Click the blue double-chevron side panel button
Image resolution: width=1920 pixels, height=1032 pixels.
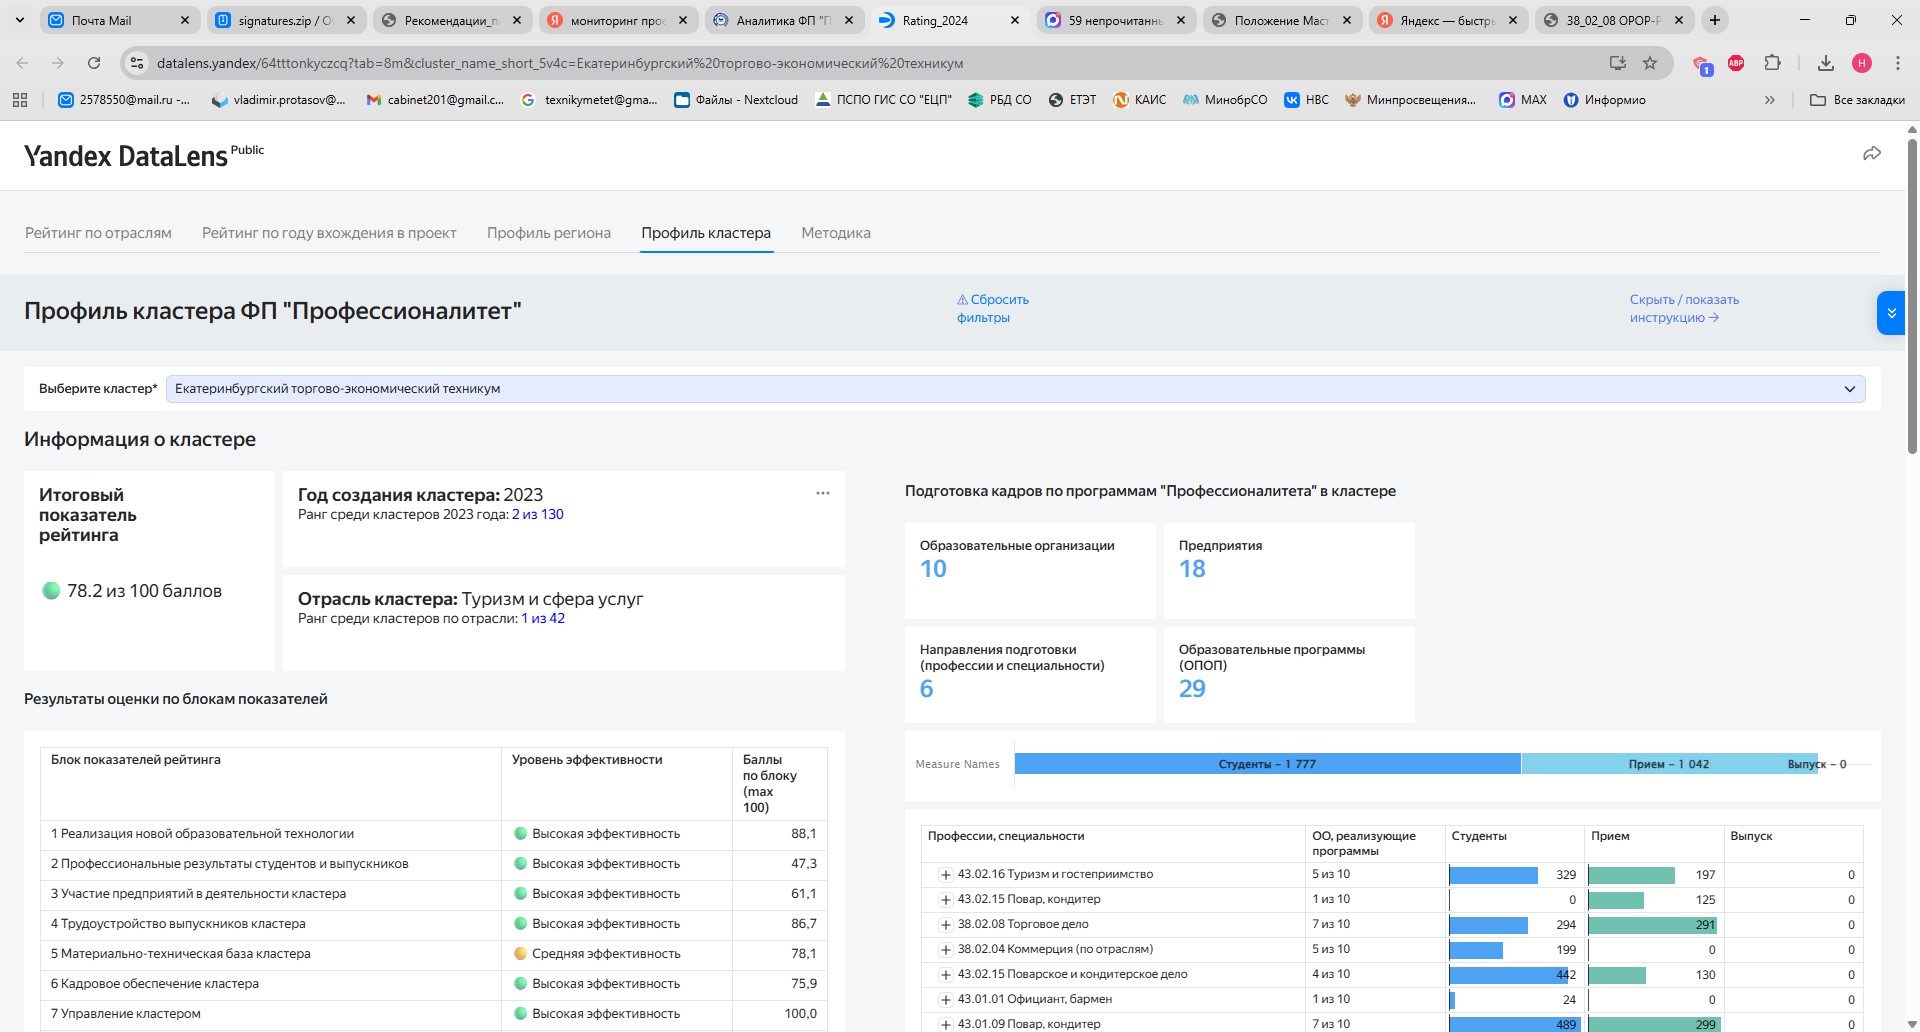pyautogui.click(x=1890, y=313)
